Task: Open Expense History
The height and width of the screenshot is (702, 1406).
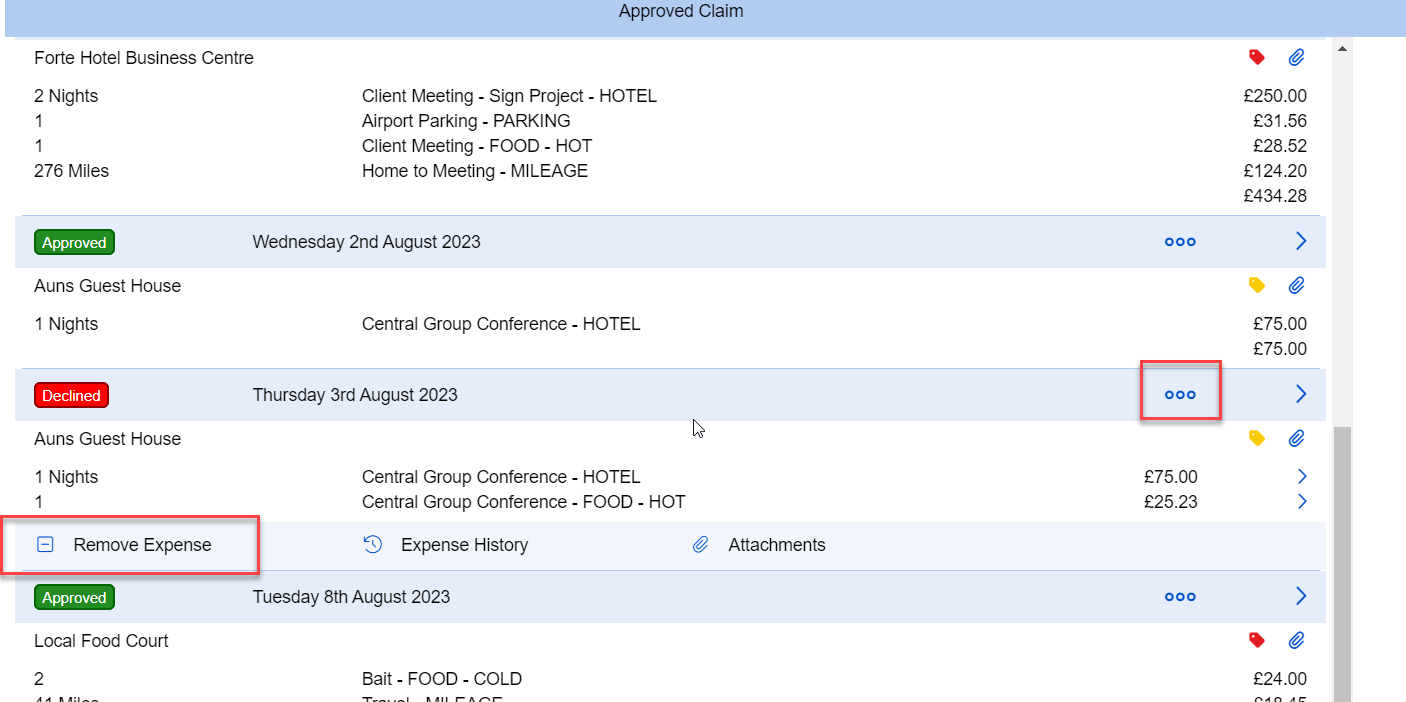Action: tap(446, 545)
